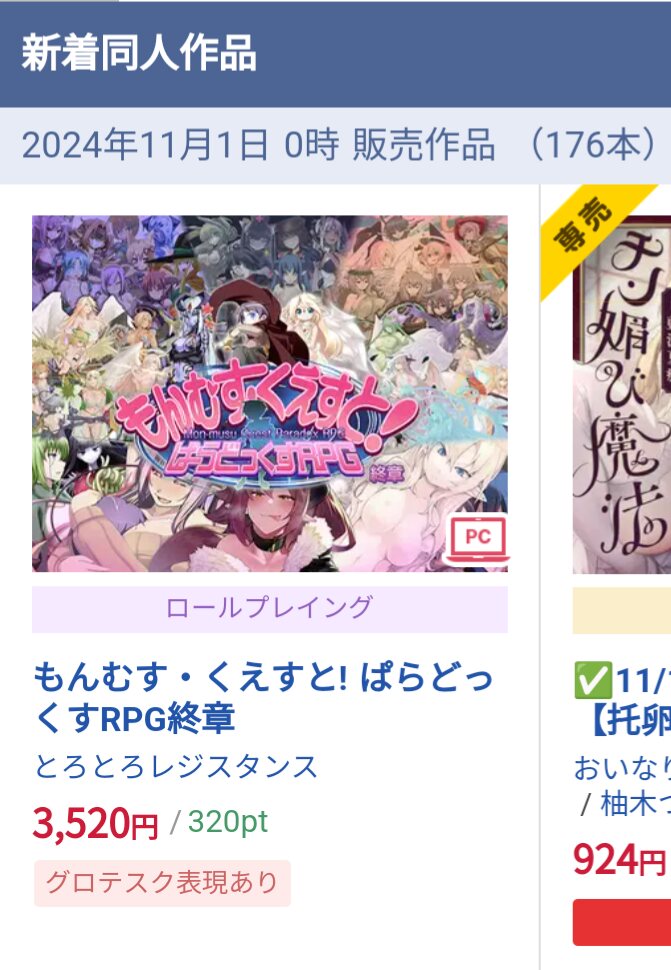Click the 新着同人作品 header
This screenshot has height=970, width=671.
tap(139, 53)
